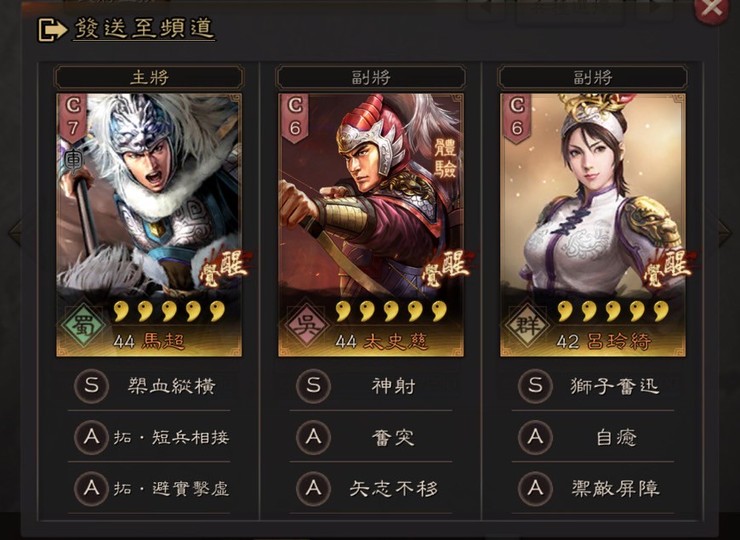740x540 pixels.
Task: Click the A-rank badge beside 自癒
Action: coord(535,438)
